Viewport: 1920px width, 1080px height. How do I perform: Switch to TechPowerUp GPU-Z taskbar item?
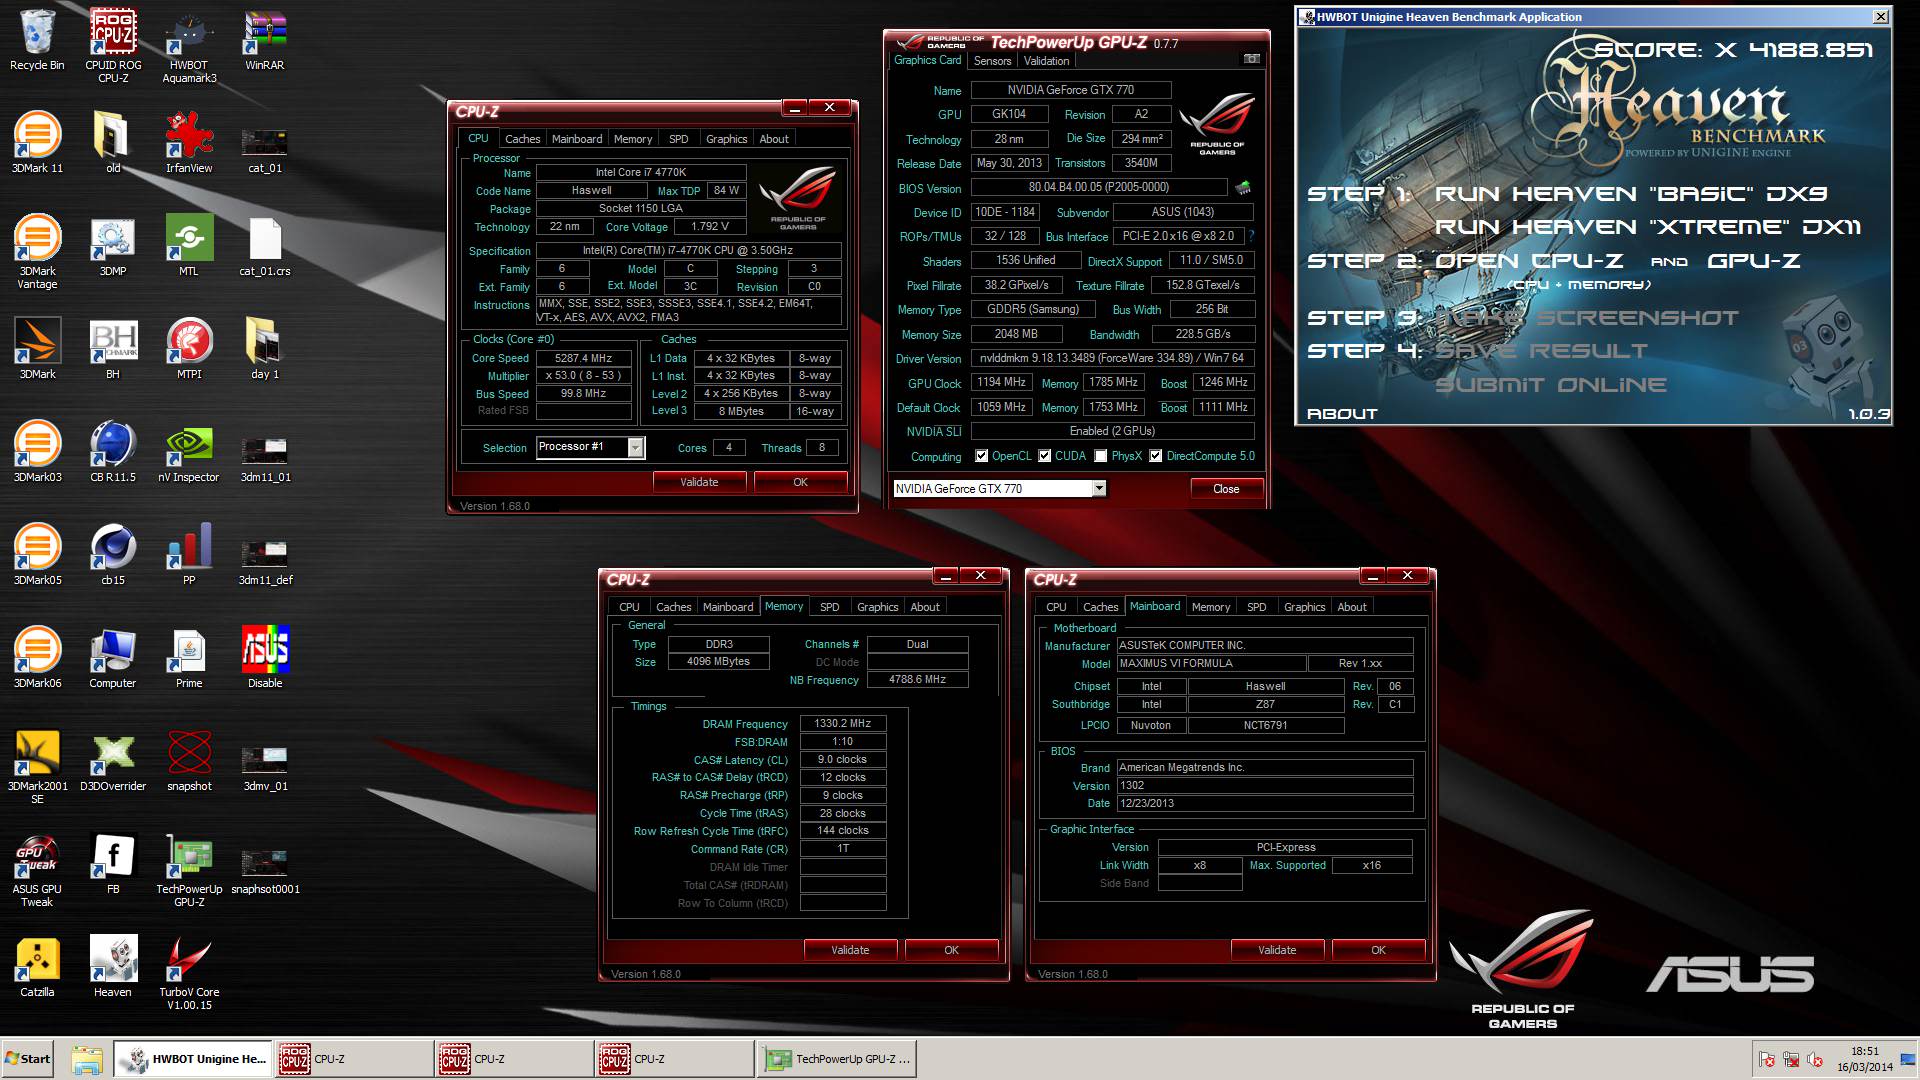(837, 1059)
